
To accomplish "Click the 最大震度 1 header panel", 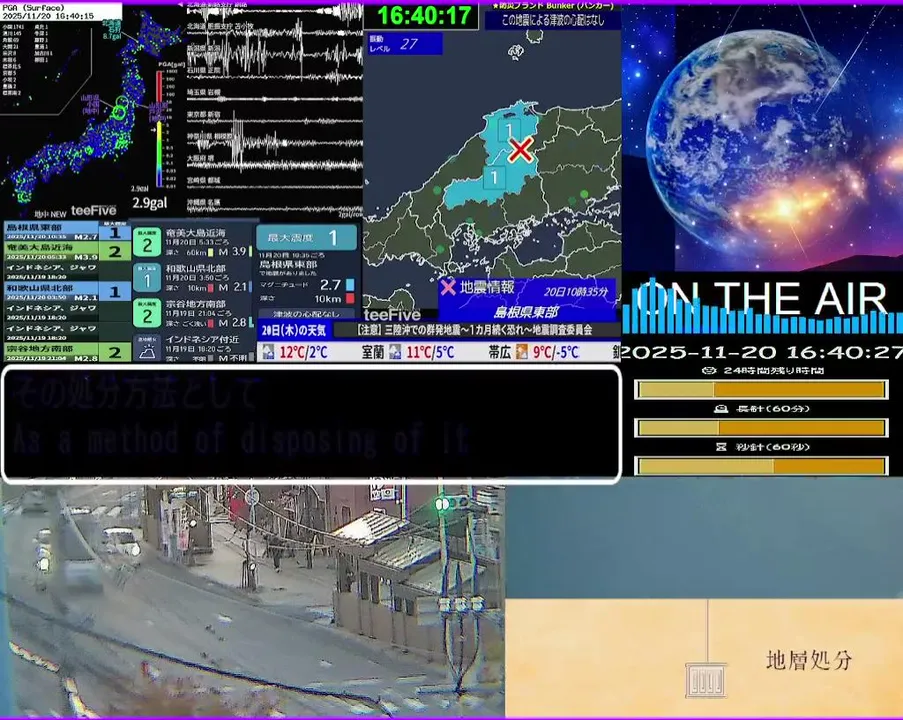I will (307, 237).
